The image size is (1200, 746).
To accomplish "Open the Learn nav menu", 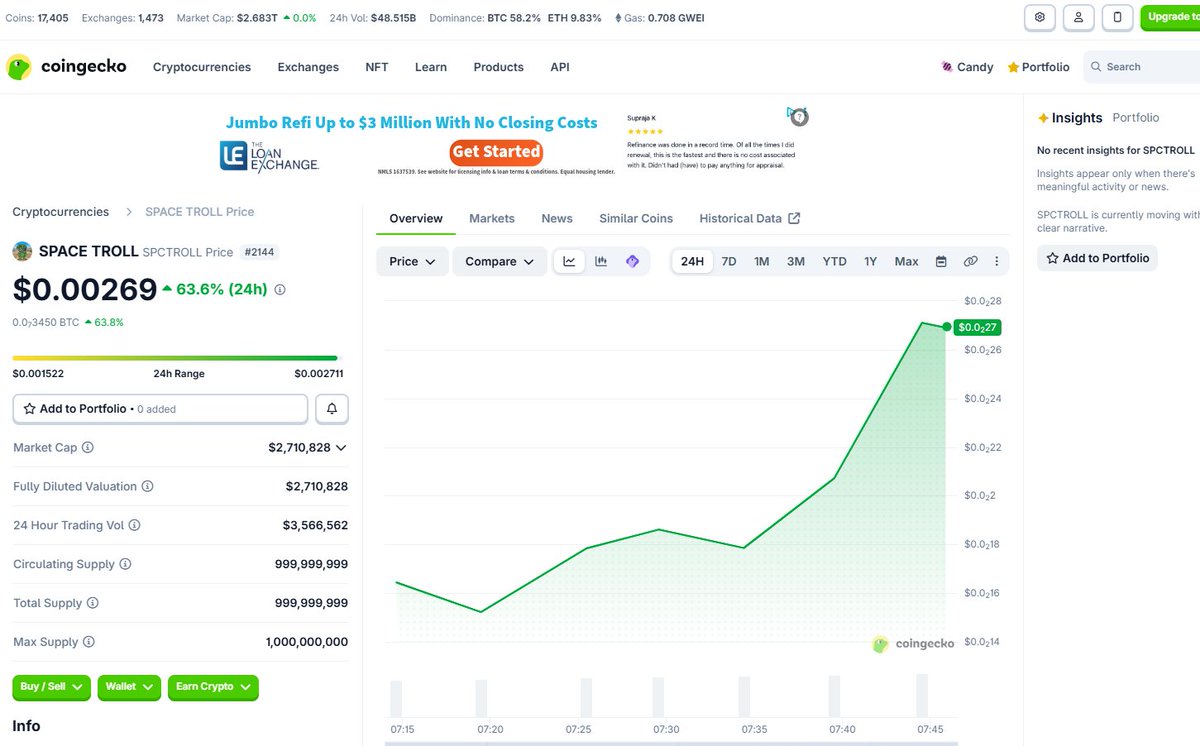I will (431, 67).
